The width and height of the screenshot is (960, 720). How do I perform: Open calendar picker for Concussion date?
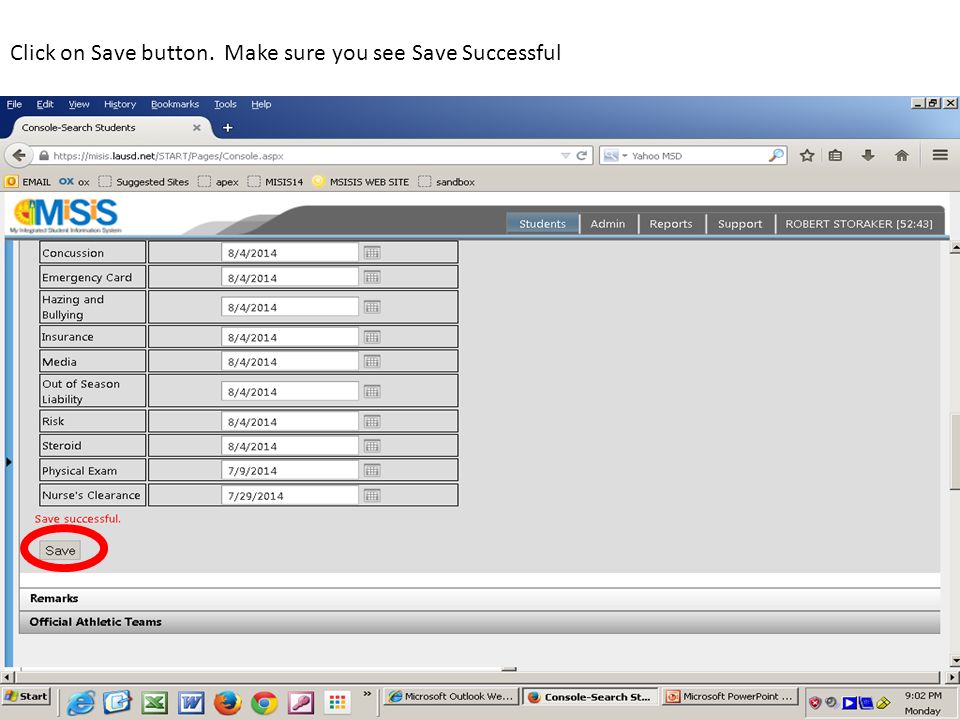pyautogui.click(x=372, y=252)
